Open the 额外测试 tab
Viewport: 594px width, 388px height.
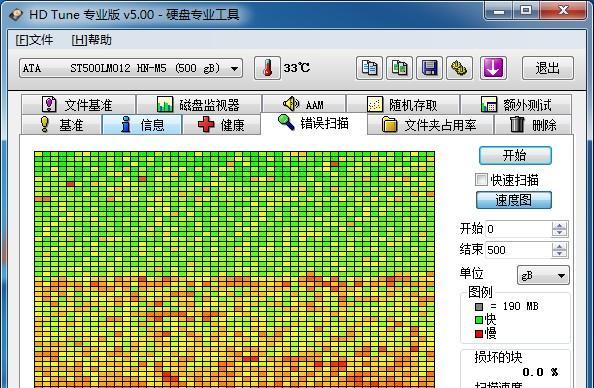coord(516,105)
